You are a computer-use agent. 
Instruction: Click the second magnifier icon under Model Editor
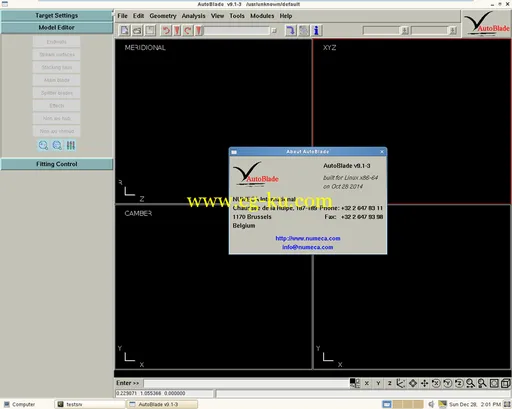[57, 145]
